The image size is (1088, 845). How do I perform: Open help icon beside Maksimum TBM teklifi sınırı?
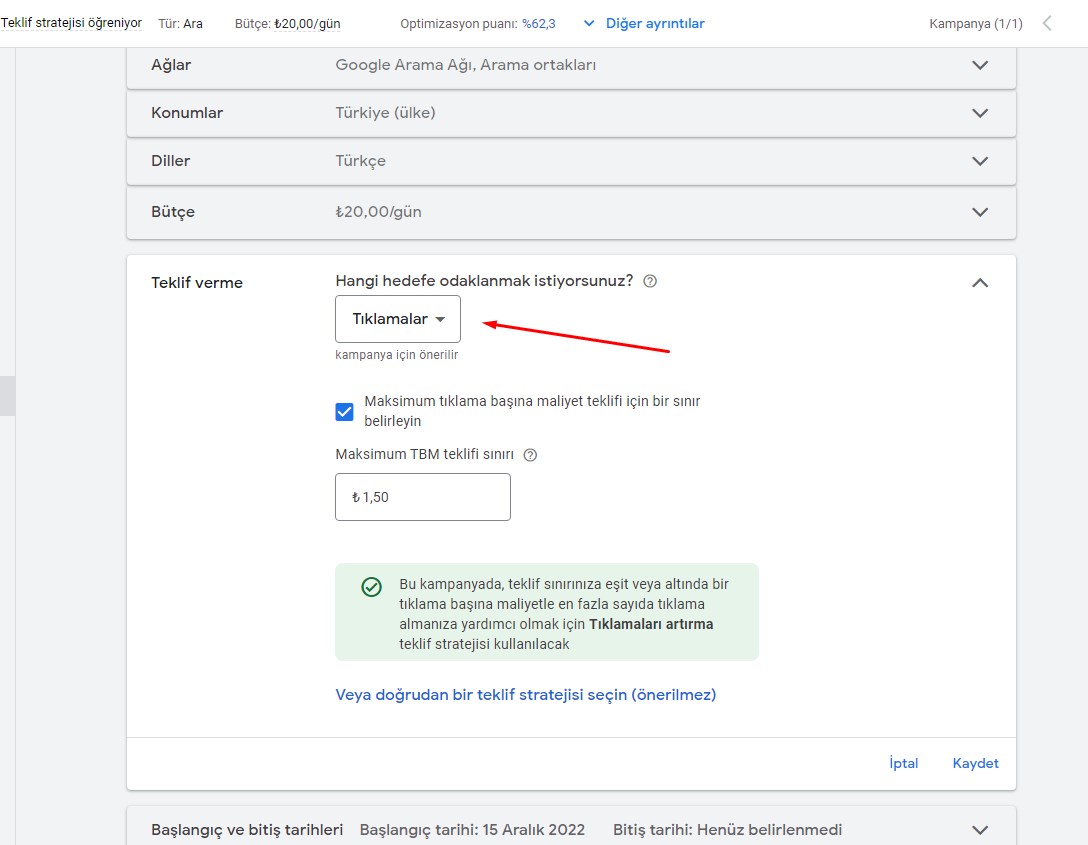(530, 455)
